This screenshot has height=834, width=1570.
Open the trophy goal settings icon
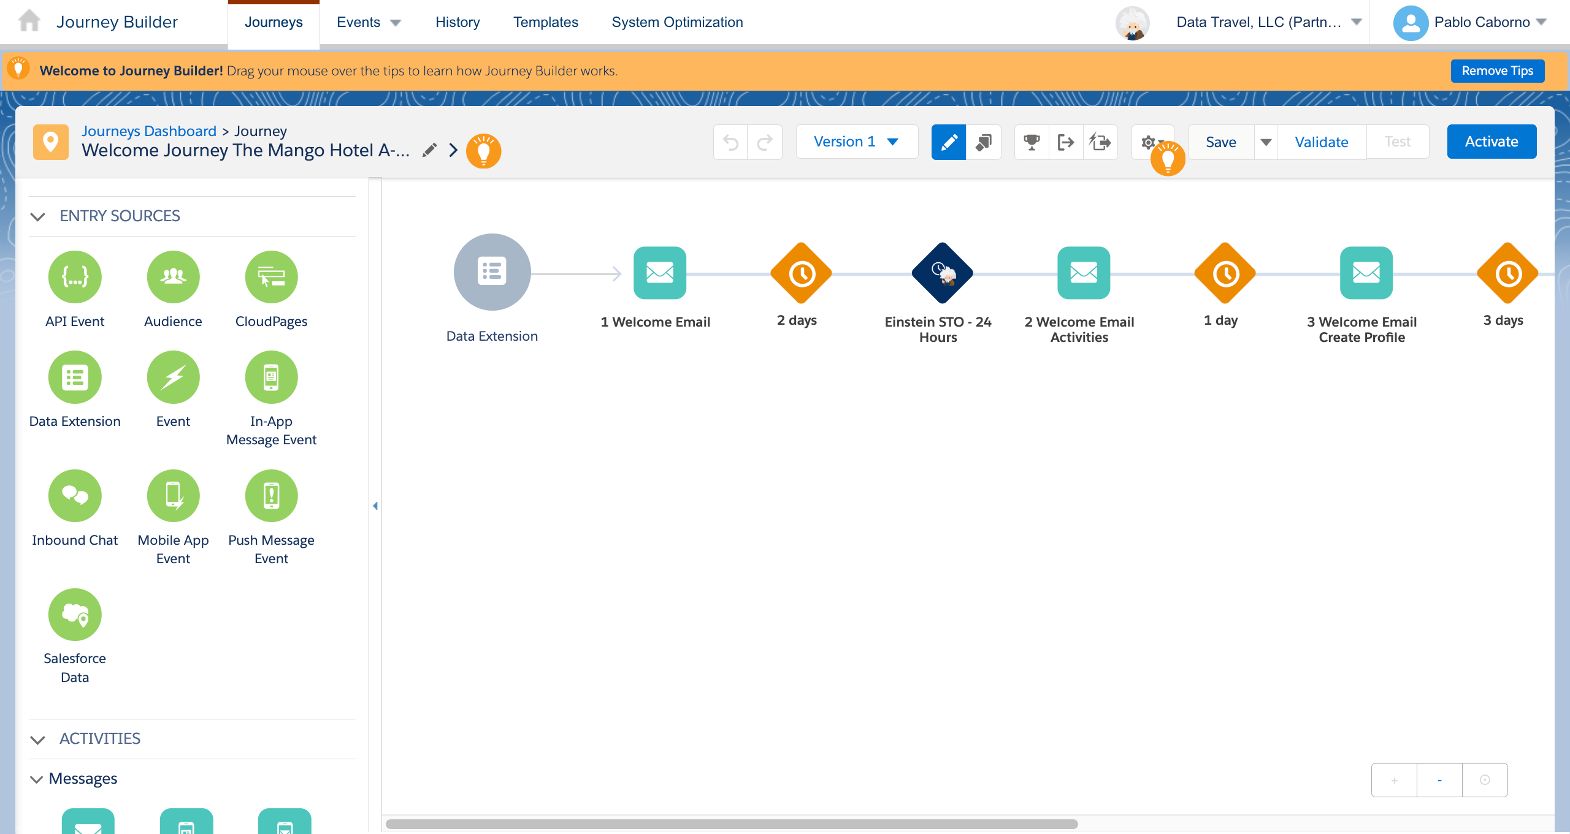(1032, 142)
